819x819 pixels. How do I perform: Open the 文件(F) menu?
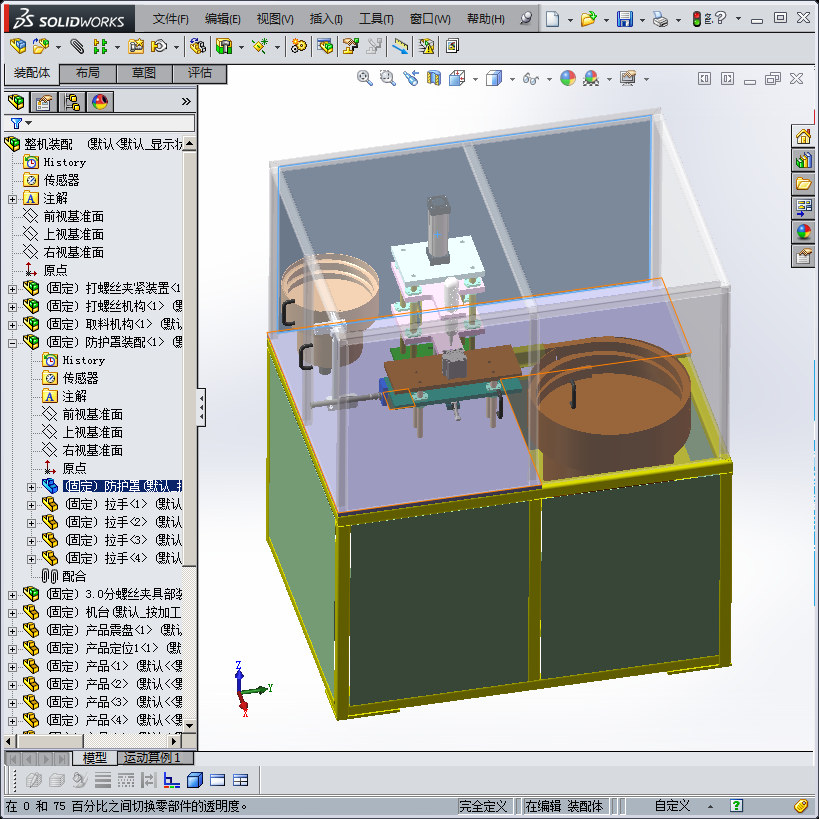tap(170, 19)
